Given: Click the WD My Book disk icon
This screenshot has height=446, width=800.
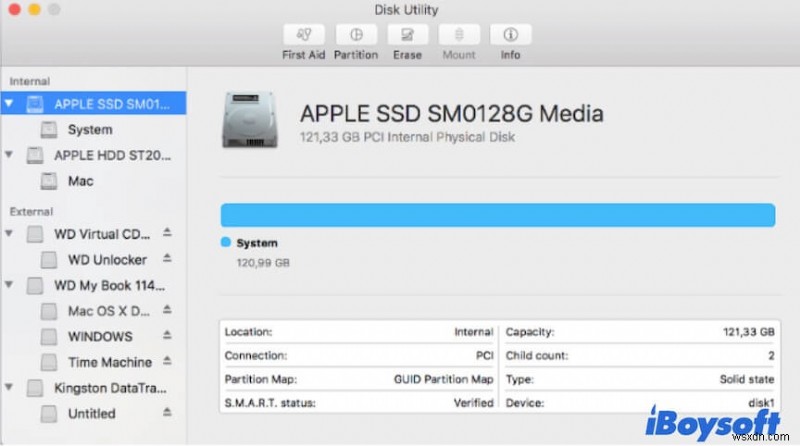Looking at the screenshot, I should (35, 285).
